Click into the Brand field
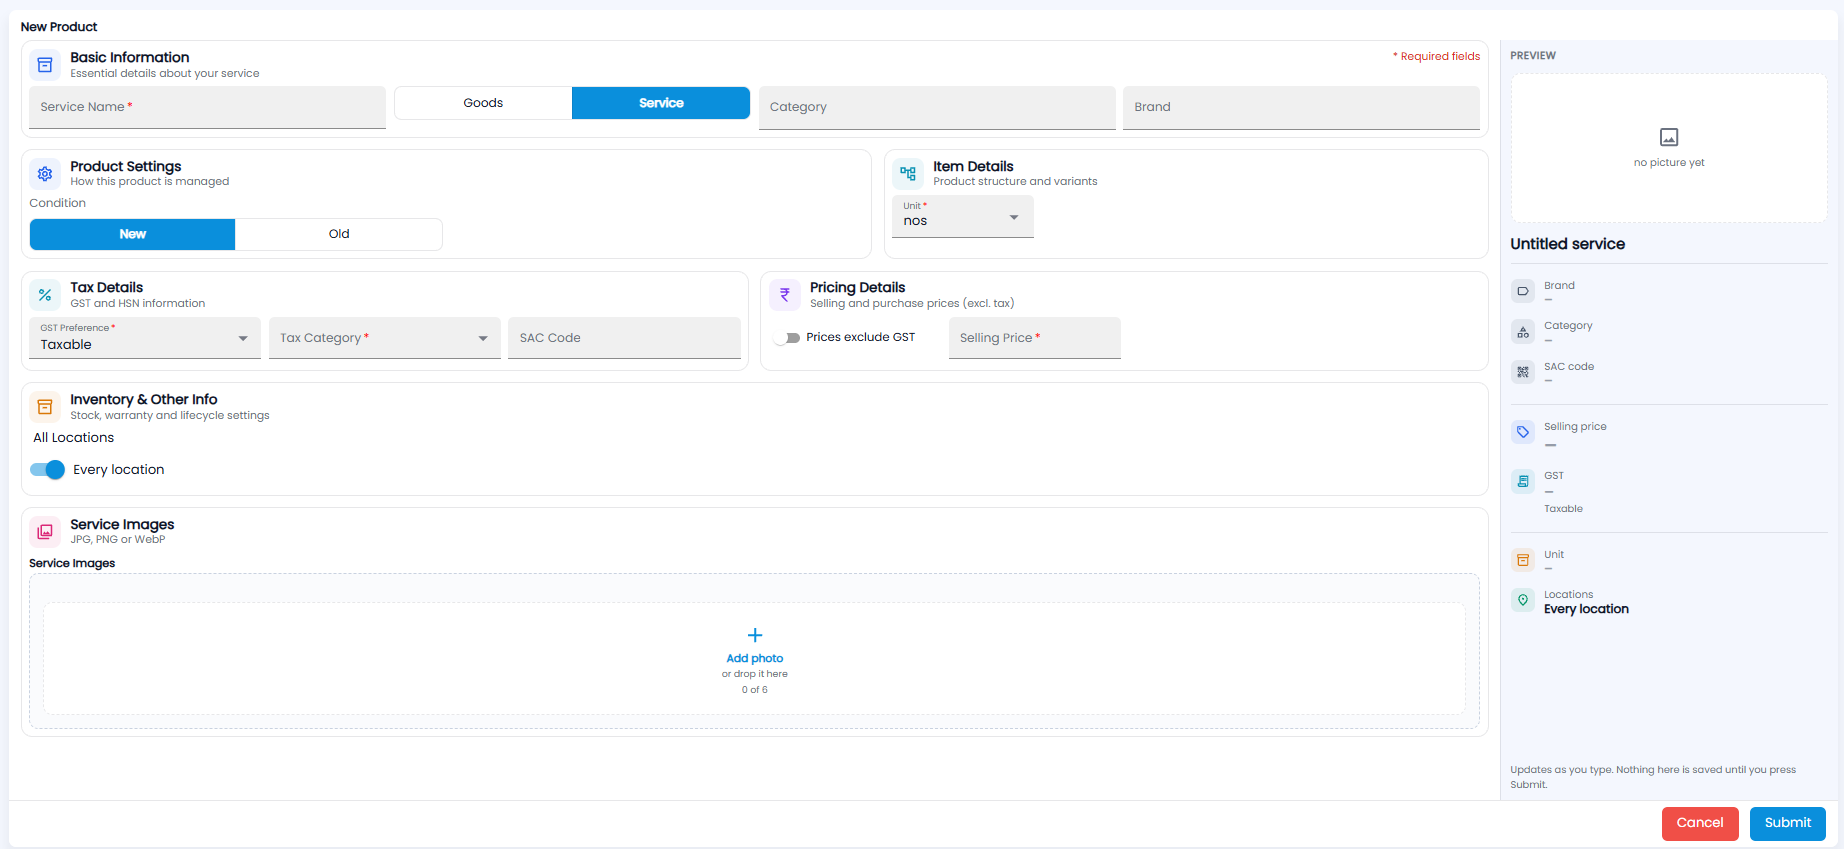This screenshot has width=1844, height=849. (1301, 107)
